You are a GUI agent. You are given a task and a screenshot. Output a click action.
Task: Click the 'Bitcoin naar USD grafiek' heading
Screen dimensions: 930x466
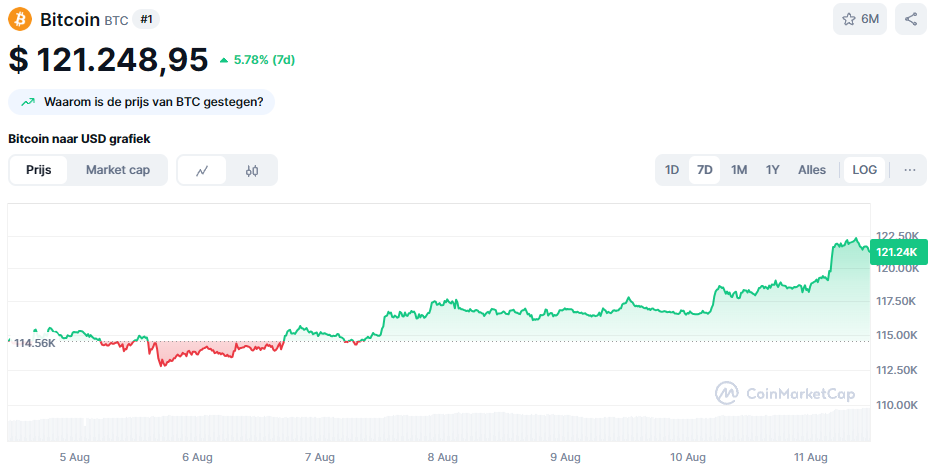(x=79, y=139)
